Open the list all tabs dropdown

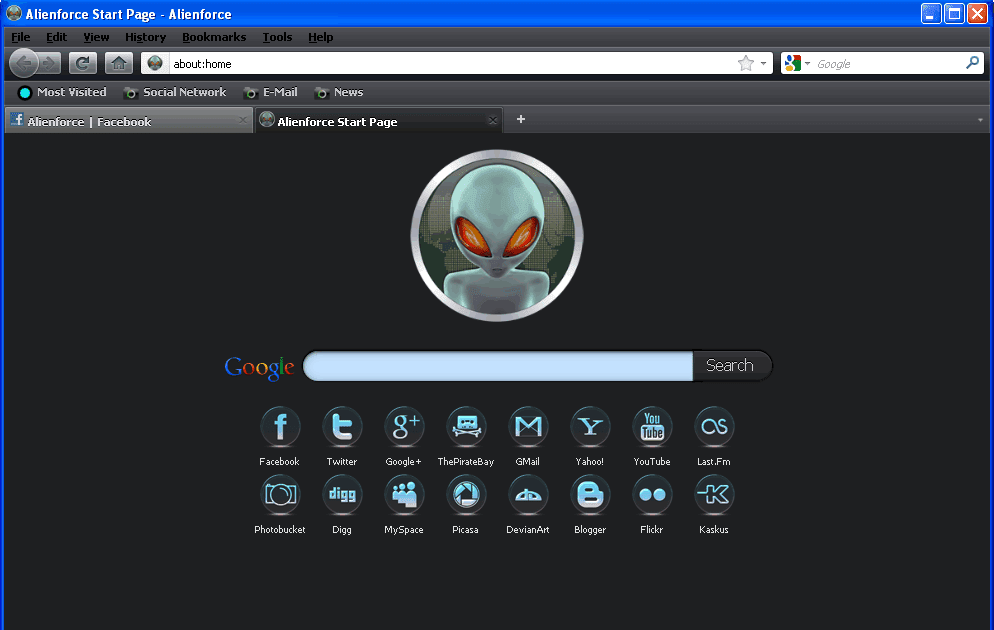coord(980,120)
